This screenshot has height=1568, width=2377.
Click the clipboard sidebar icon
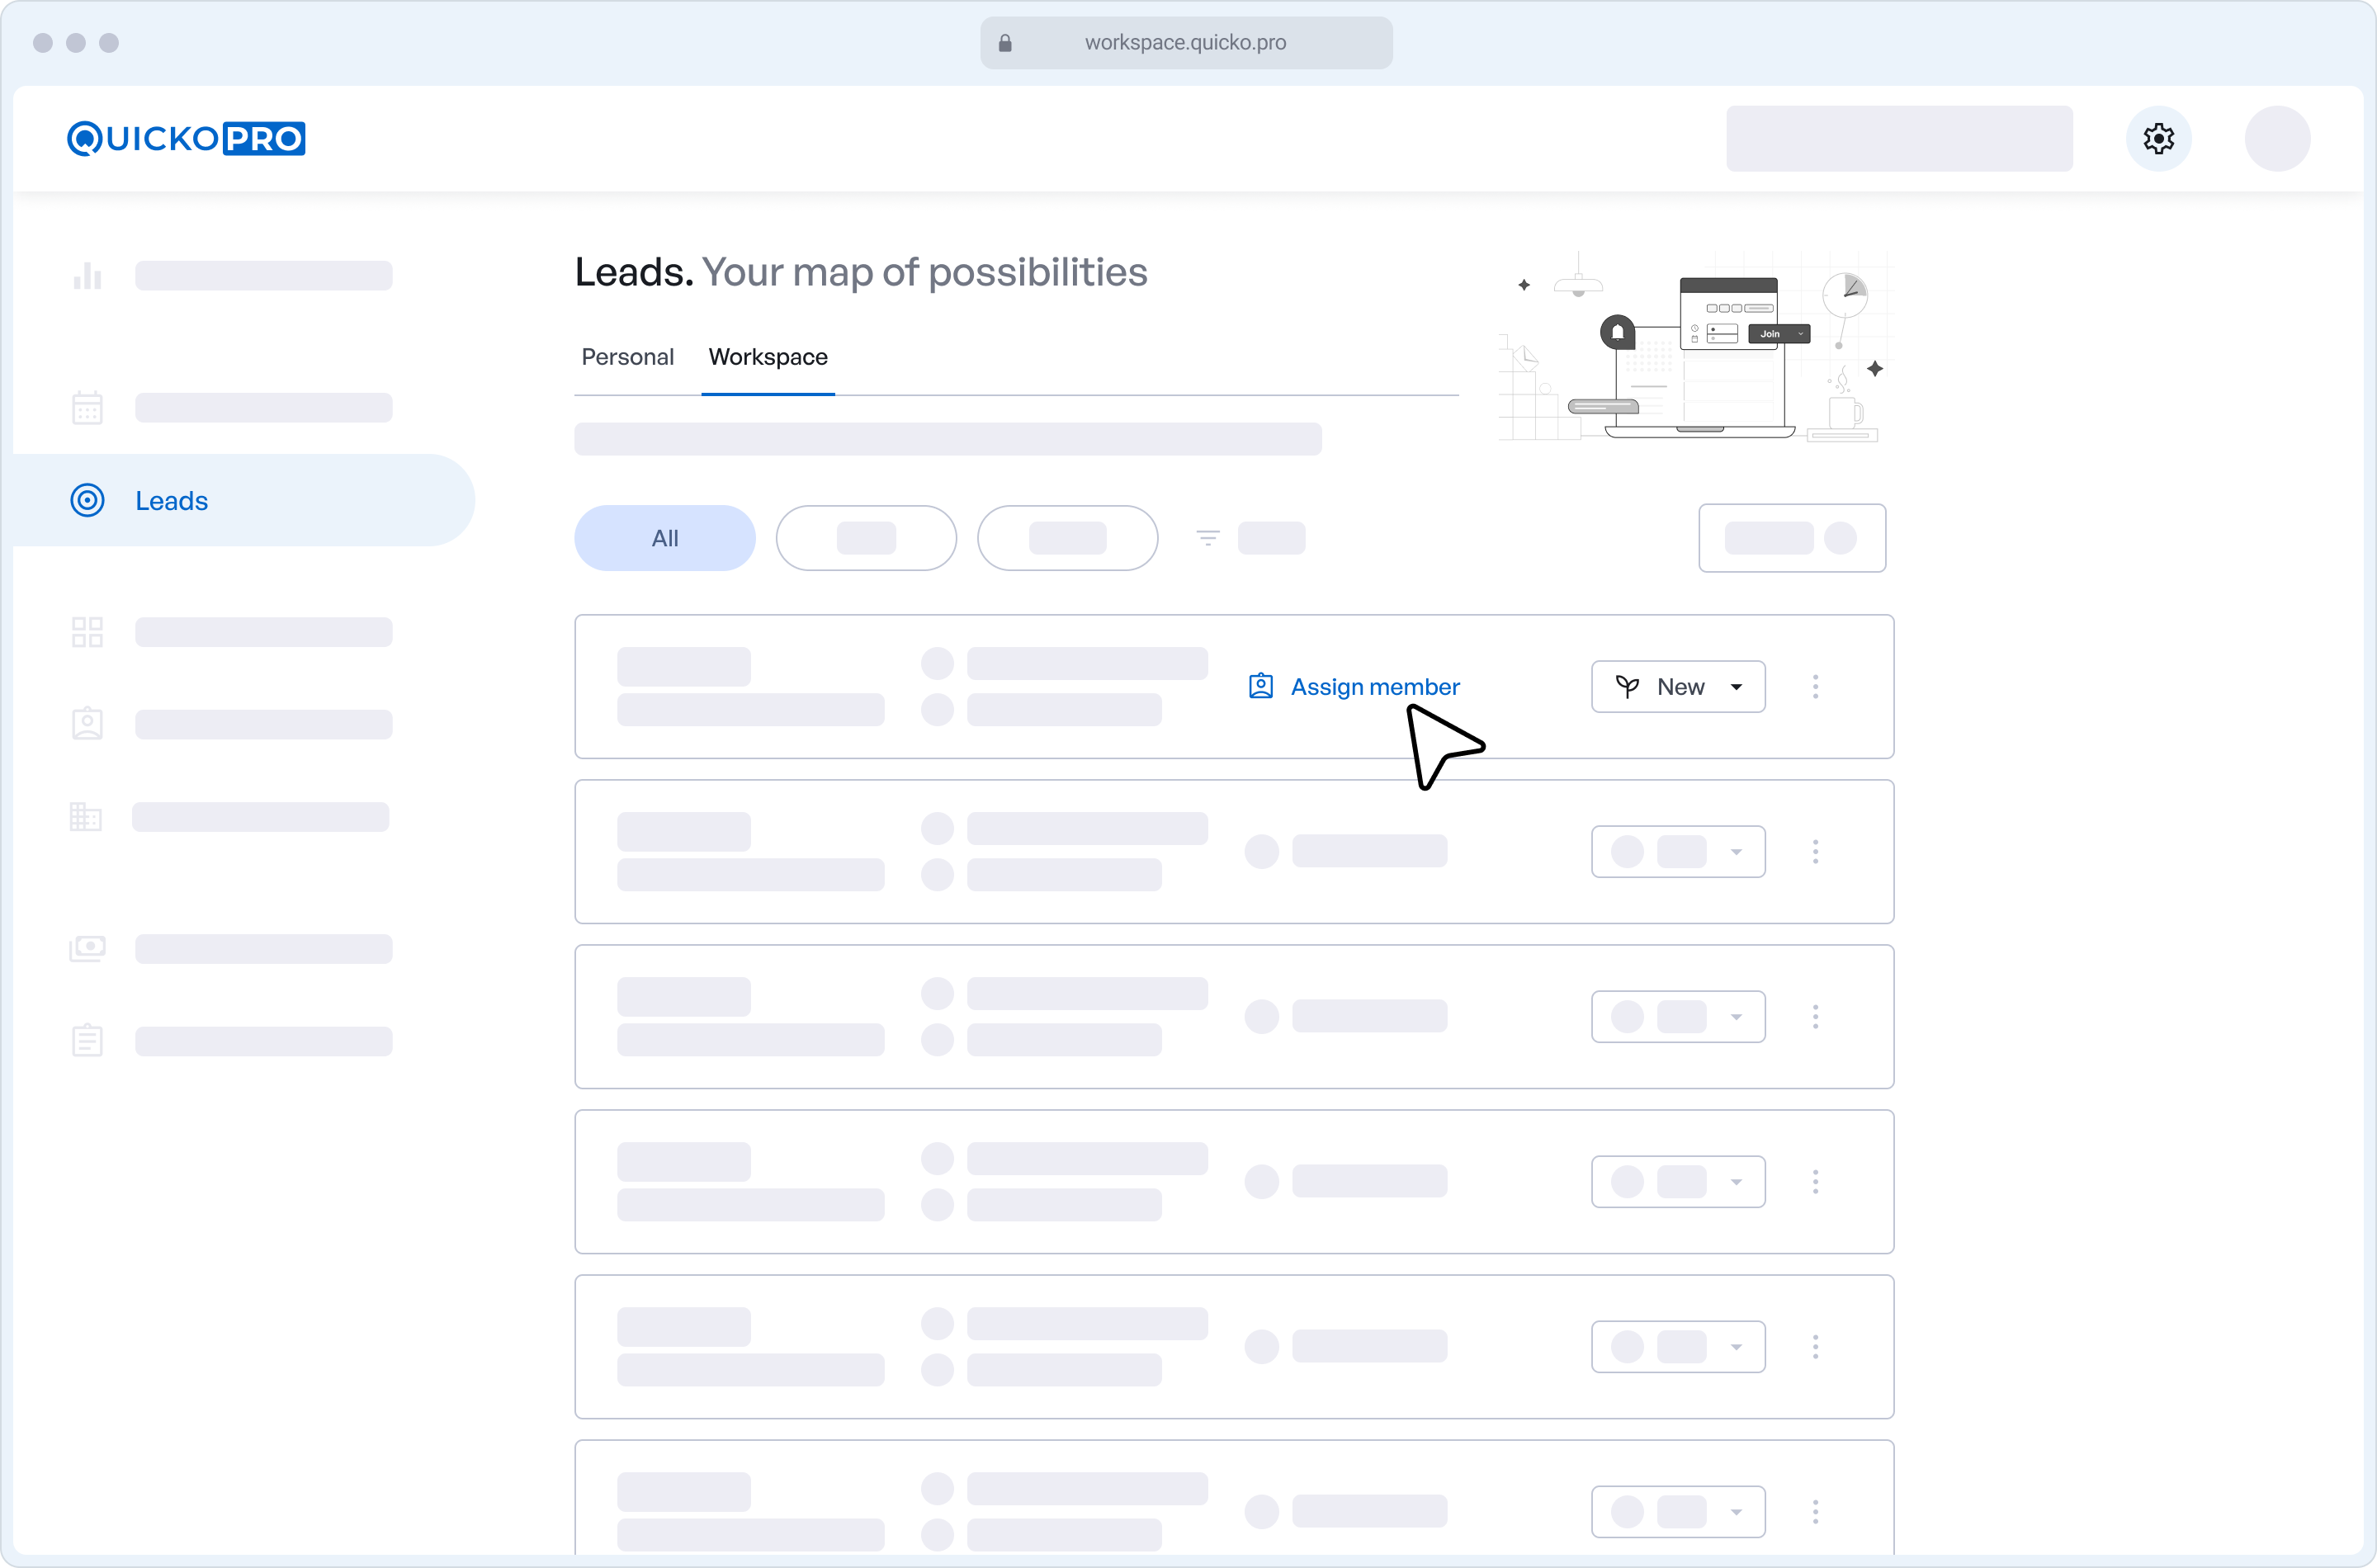[x=87, y=1040]
